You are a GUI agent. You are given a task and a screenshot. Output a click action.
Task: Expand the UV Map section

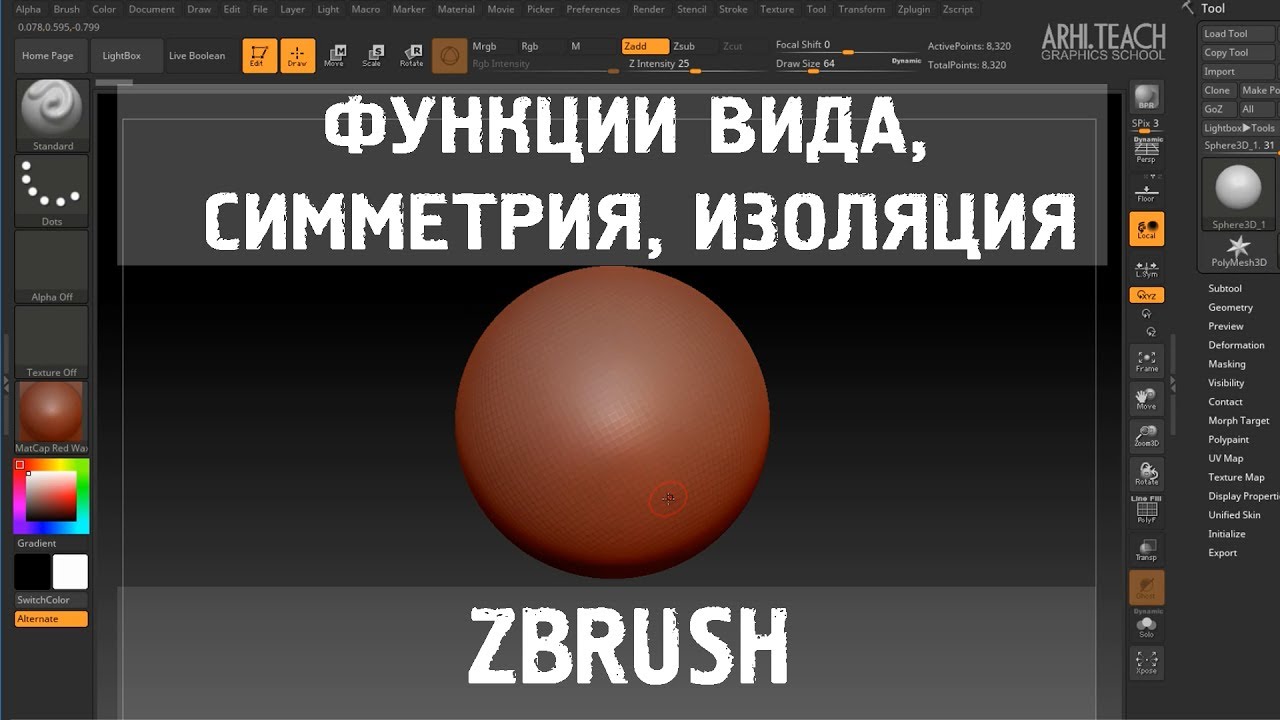[x=1225, y=459]
